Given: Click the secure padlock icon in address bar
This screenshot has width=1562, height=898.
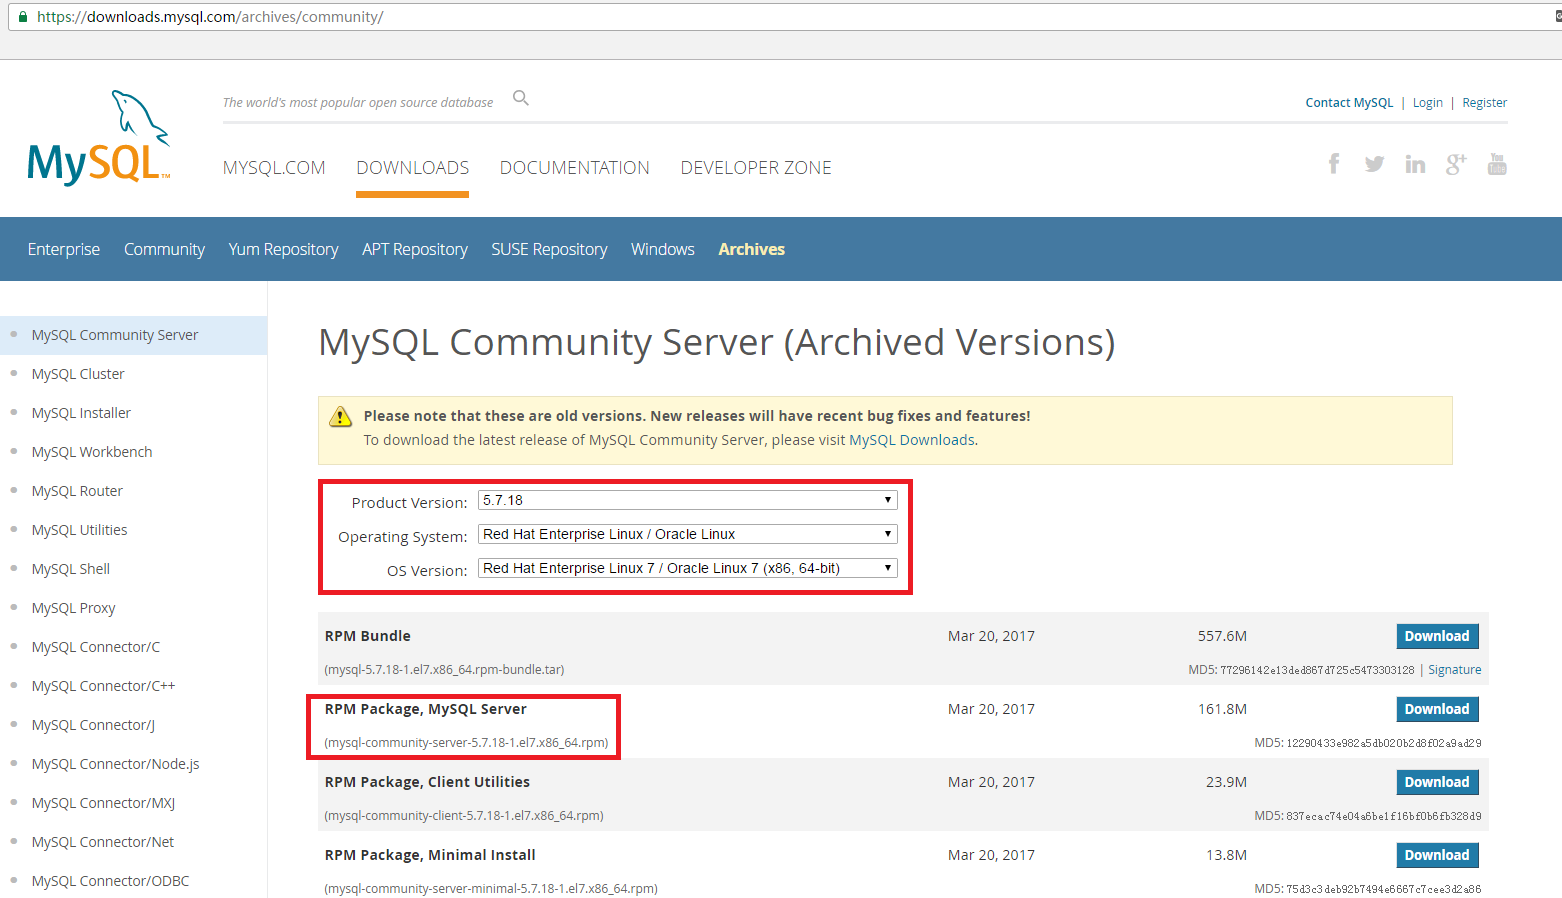Looking at the screenshot, I should click(23, 17).
